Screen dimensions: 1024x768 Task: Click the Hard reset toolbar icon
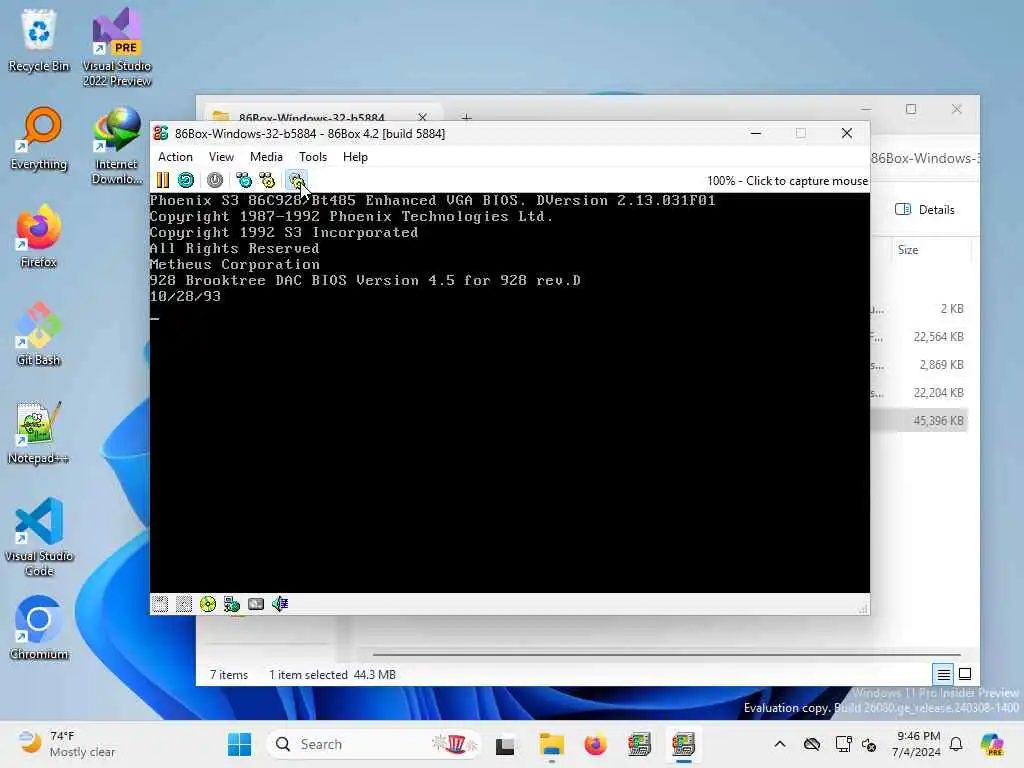tap(186, 180)
